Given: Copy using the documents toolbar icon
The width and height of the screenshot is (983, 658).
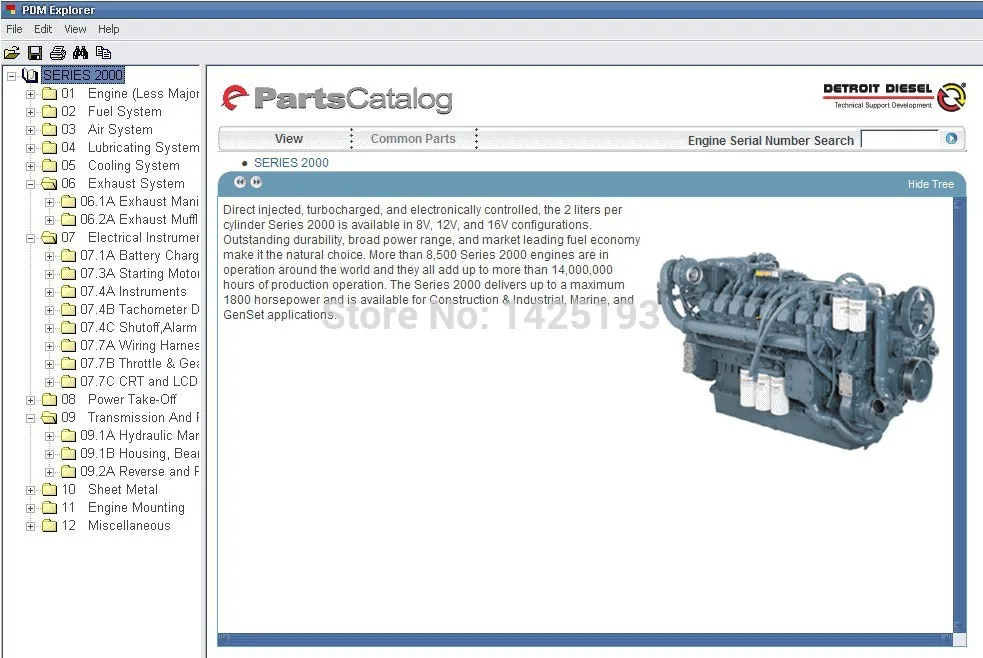Looking at the screenshot, I should [x=103, y=53].
